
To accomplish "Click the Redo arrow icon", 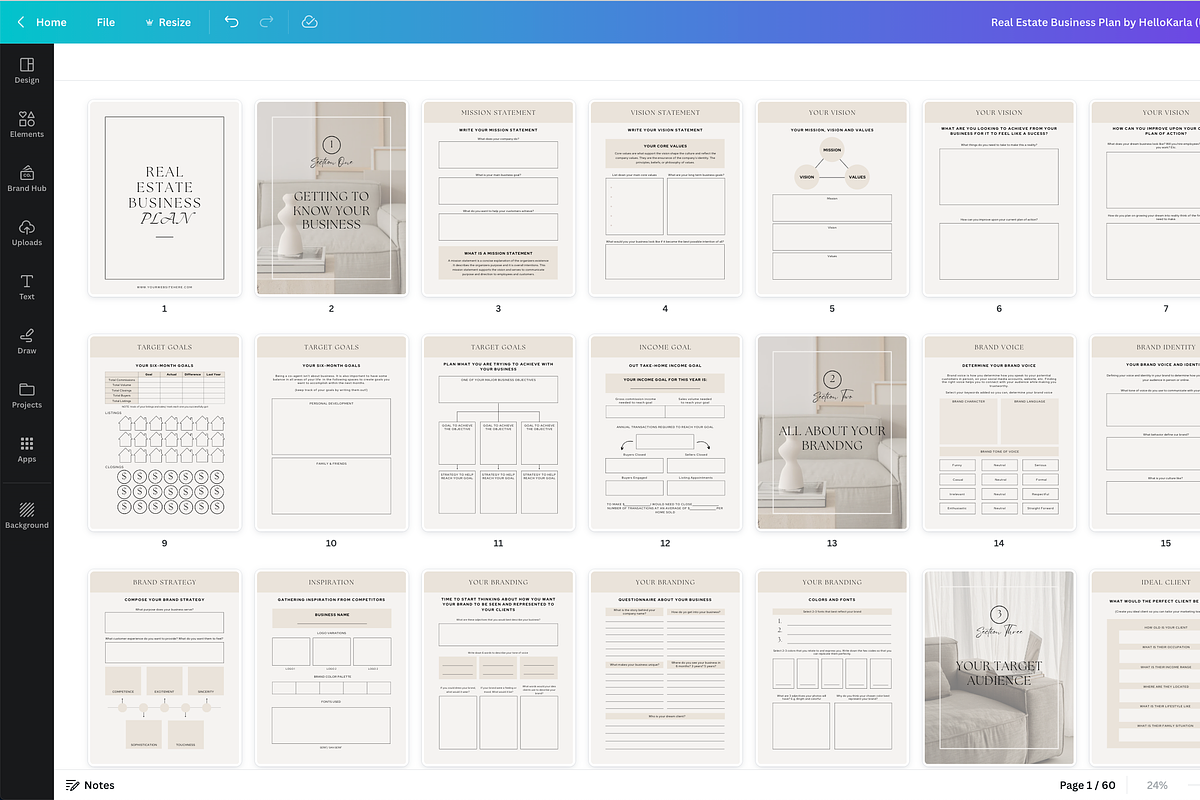I will tap(266, 22).
